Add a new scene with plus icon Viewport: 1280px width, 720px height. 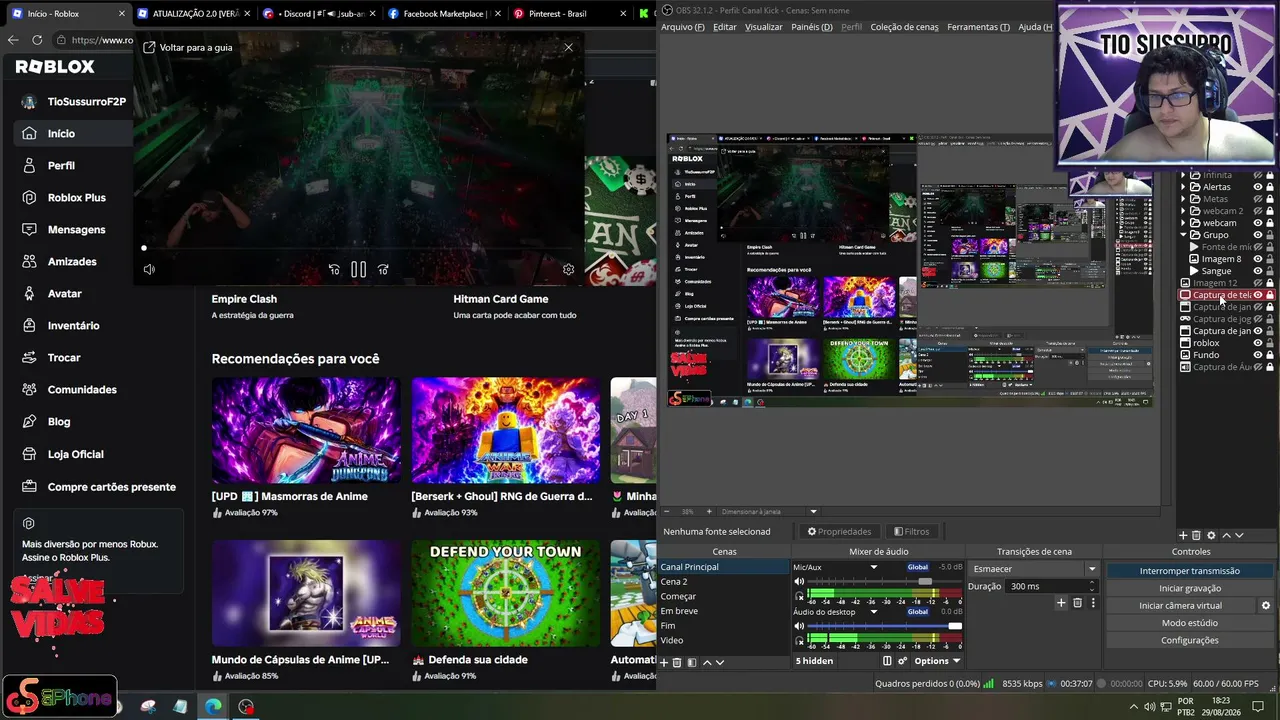[x=663, y=662]
